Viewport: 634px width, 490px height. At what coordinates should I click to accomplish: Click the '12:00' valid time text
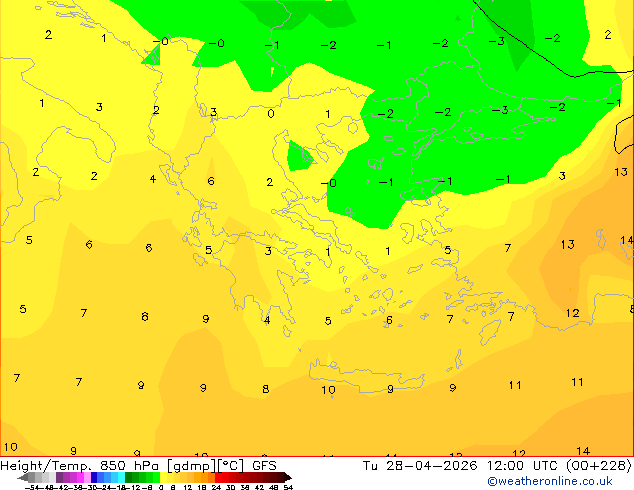pyautogui.click(x=505, y=466)
